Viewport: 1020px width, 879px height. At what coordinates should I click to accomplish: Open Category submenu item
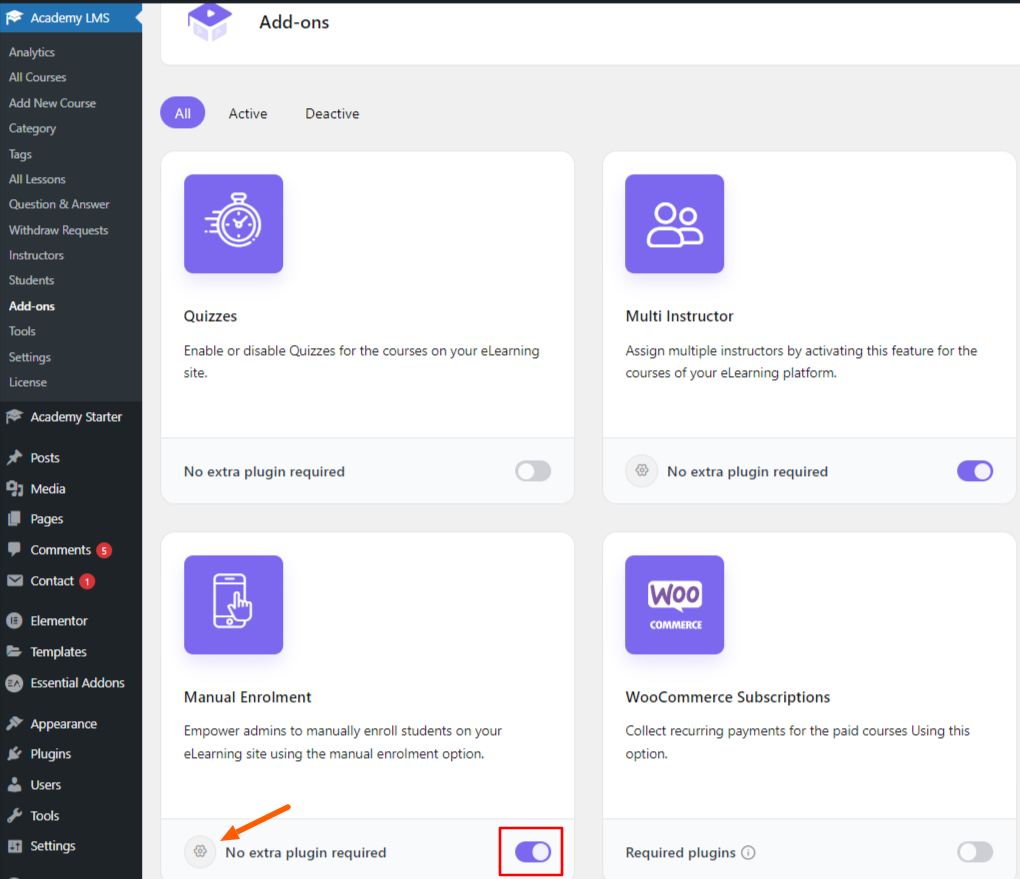33,128
